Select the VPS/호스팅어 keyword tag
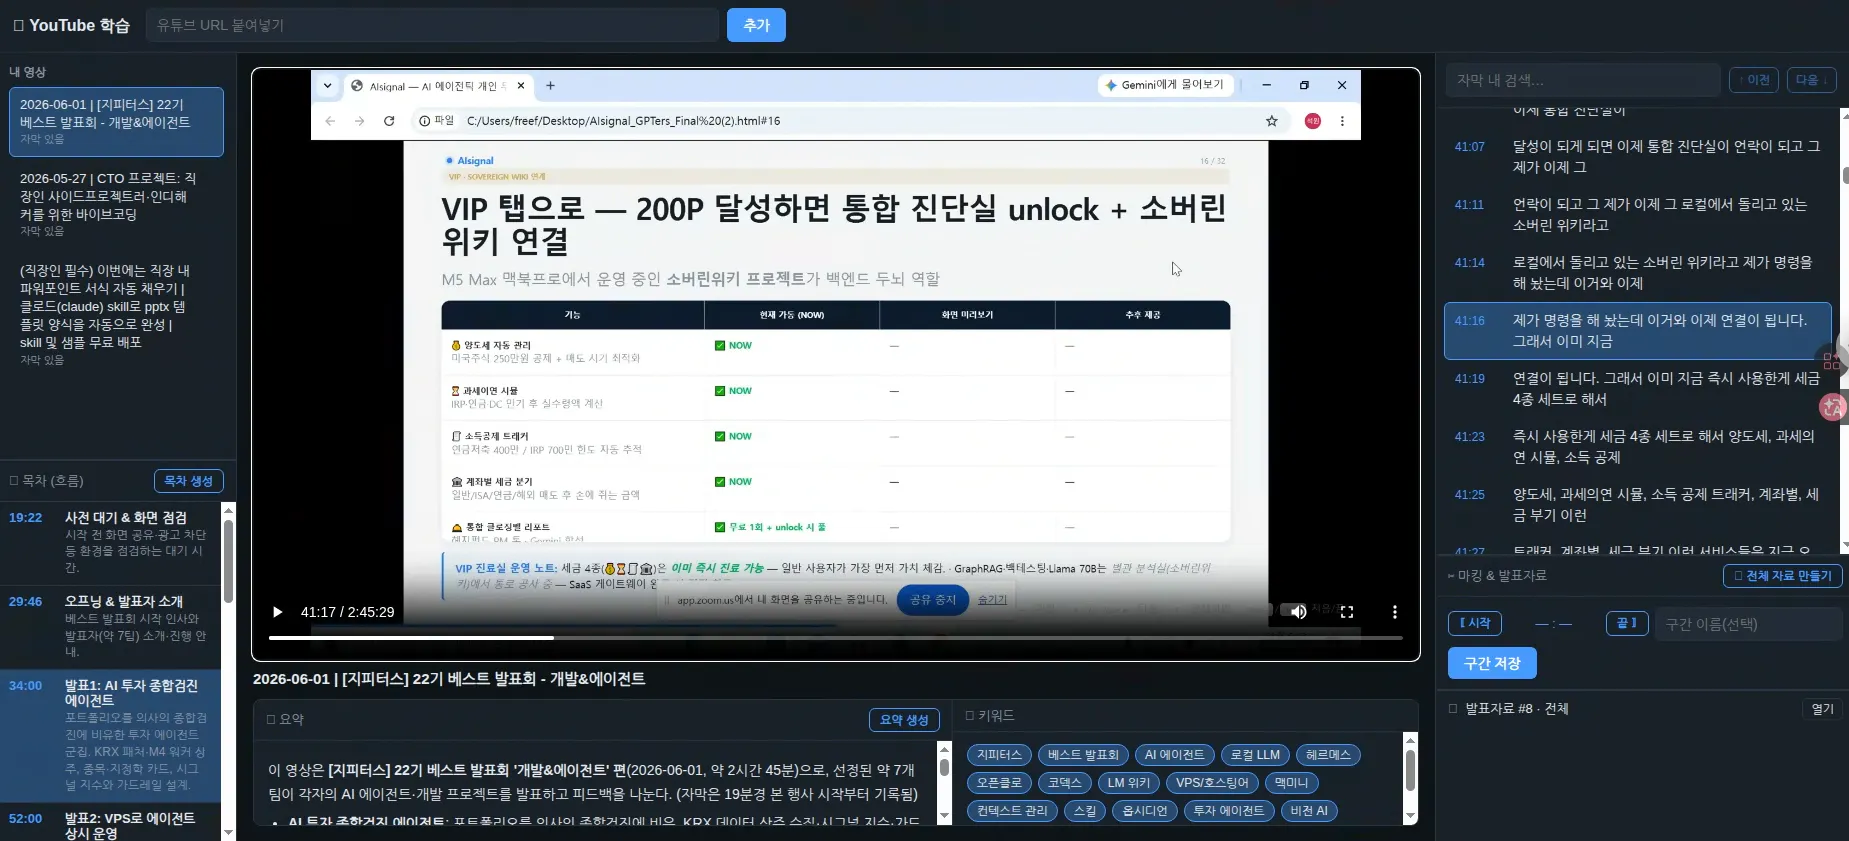This screenshot has width=1849, height=841. click(1212, 783)
